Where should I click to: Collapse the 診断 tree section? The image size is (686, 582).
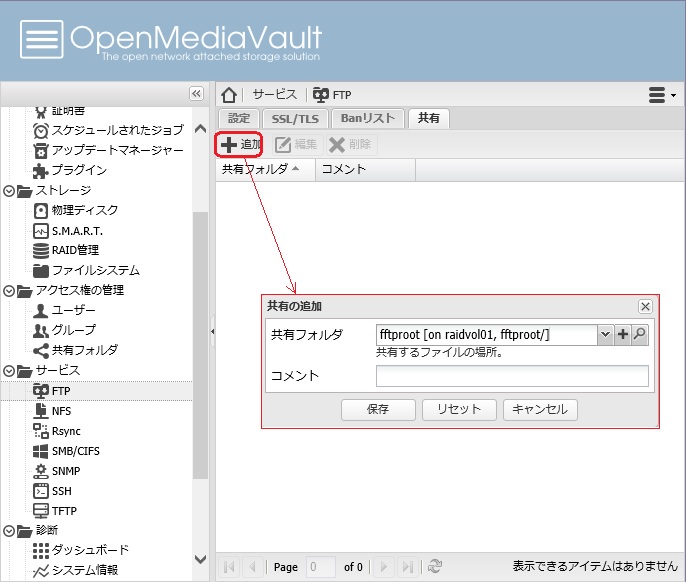(x=9, y=531)
